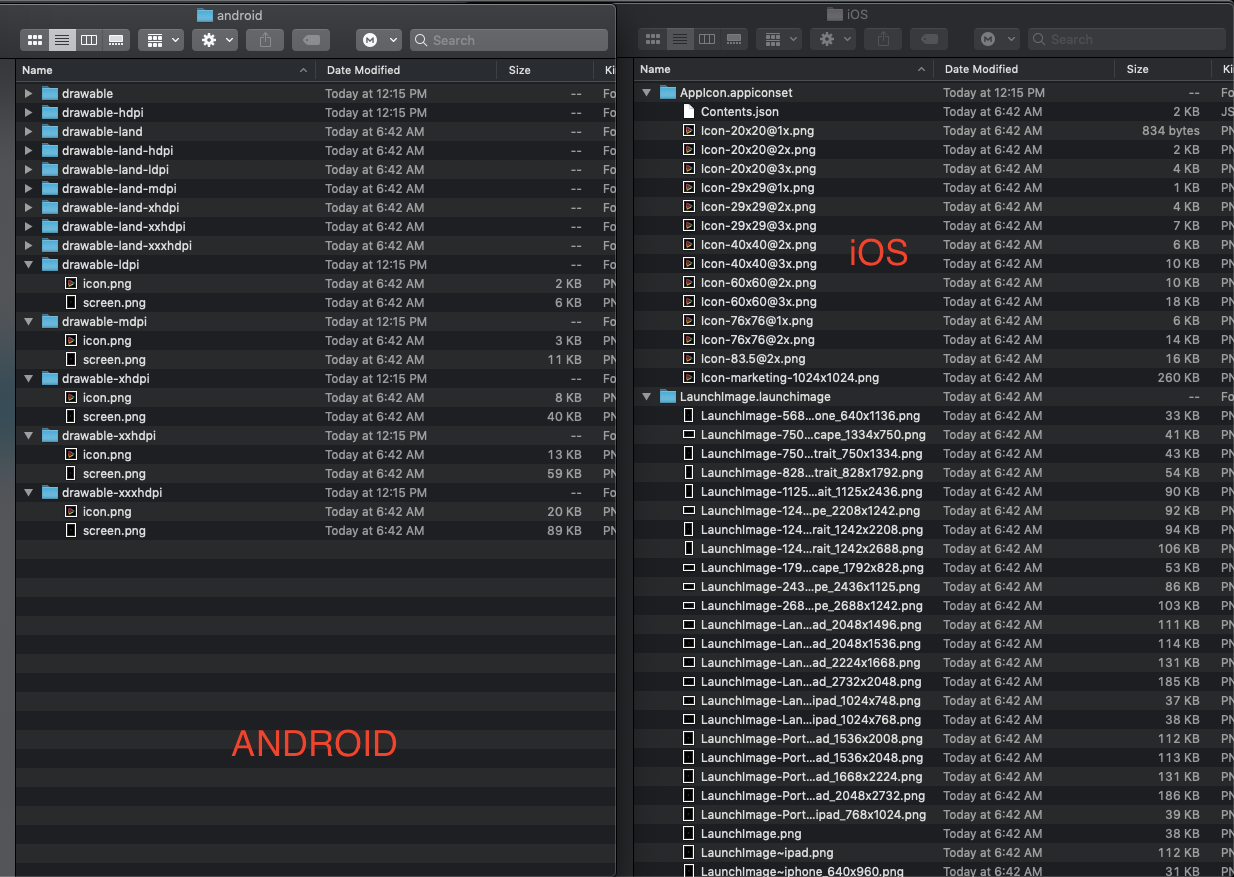Image resolution: width=1234 pixels, height=877 pixels.
Task: Select screen.png under drawable-xhdpi
Action: point(114,416)
